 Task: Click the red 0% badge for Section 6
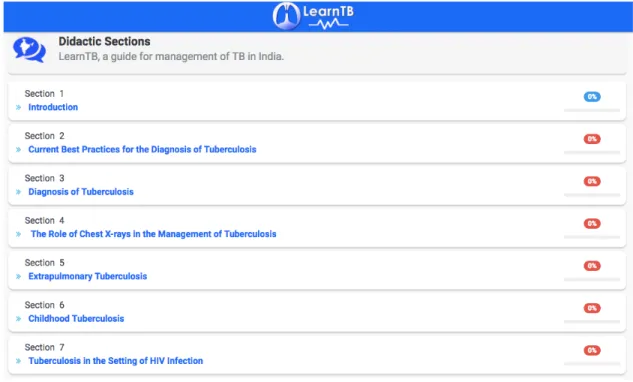coord(592,308)
